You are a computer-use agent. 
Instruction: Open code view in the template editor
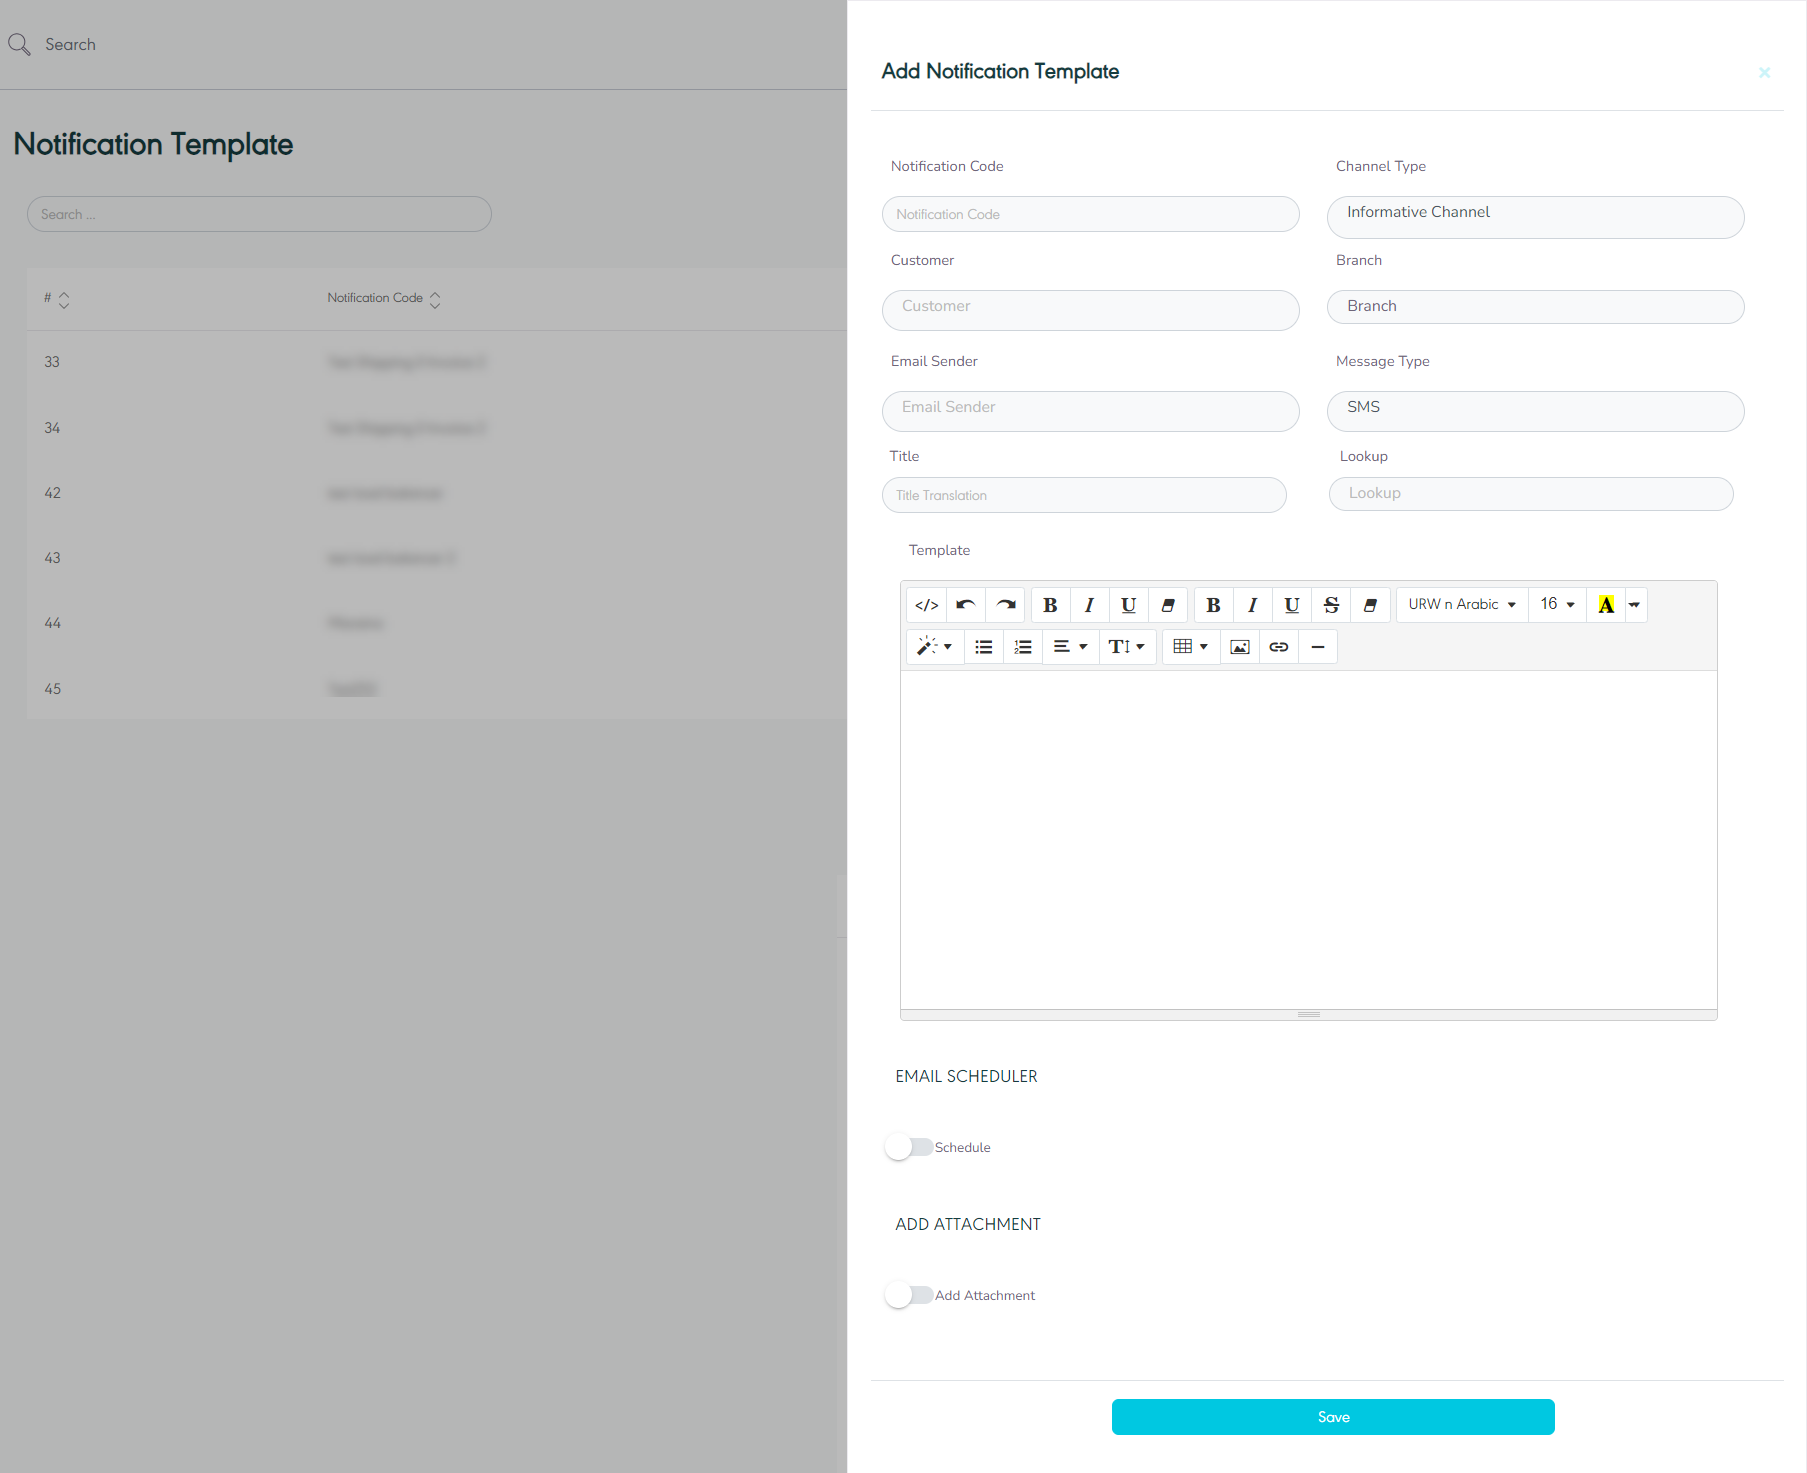coord(926,605)
